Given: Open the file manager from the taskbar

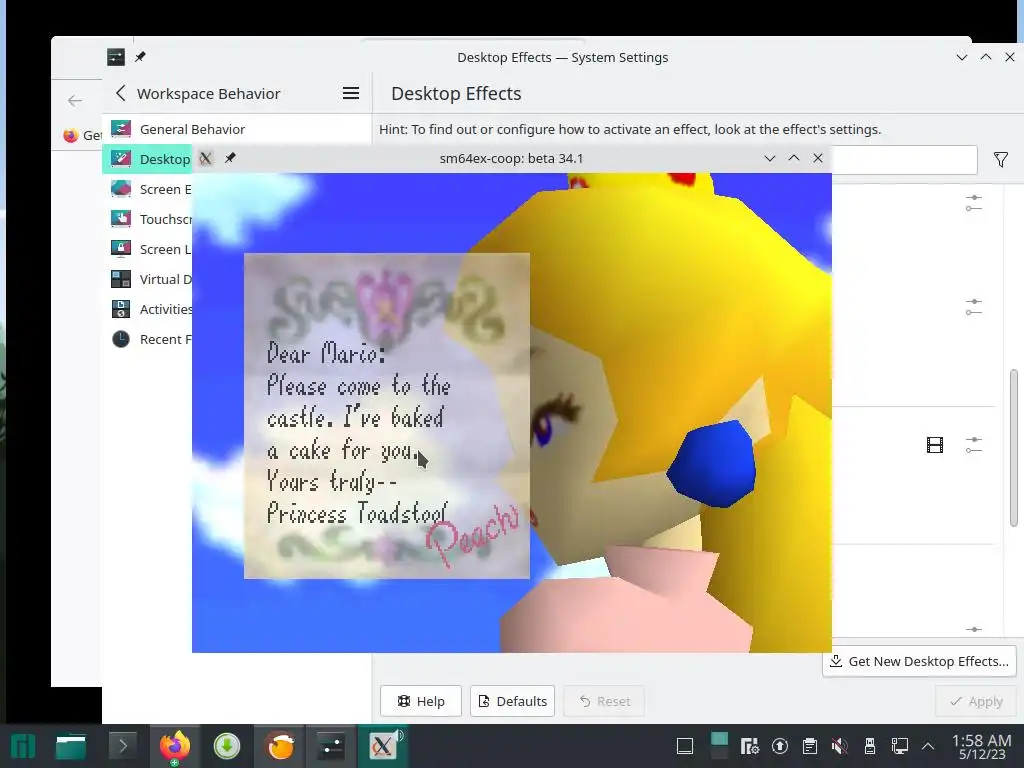Looking at the screenshot, I should 71,746.
